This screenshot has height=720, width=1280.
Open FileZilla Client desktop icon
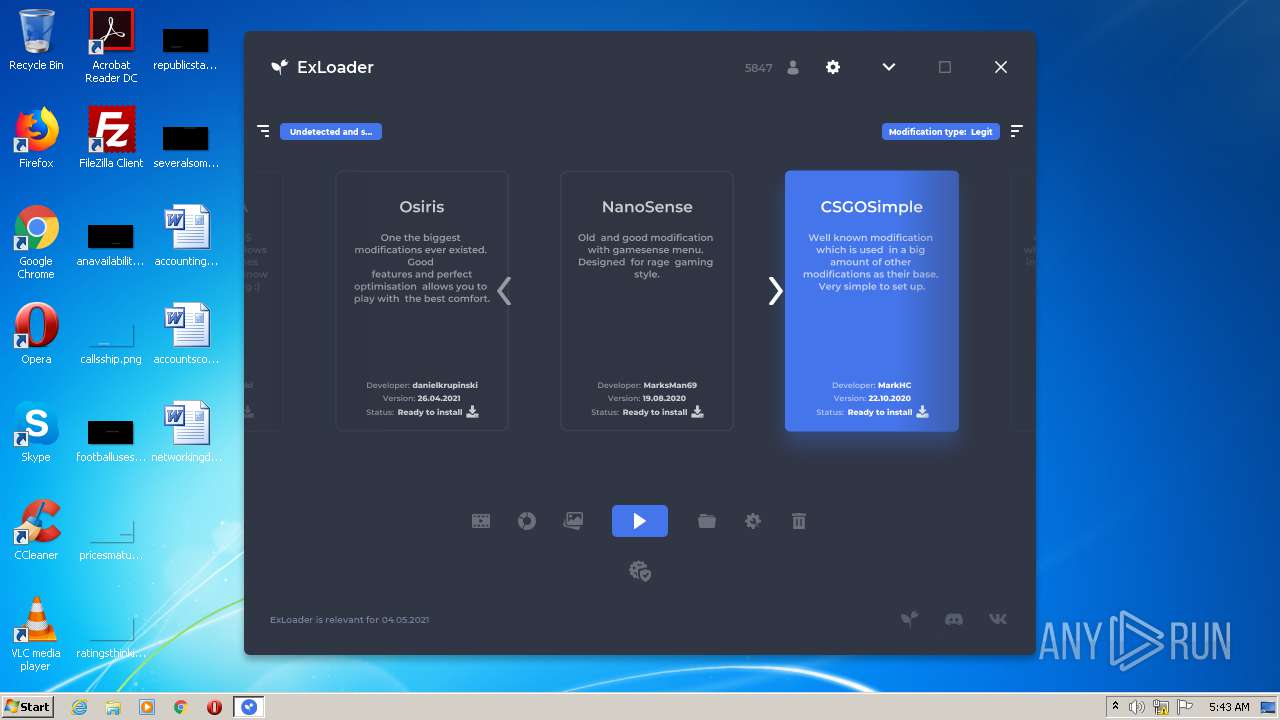111,138
